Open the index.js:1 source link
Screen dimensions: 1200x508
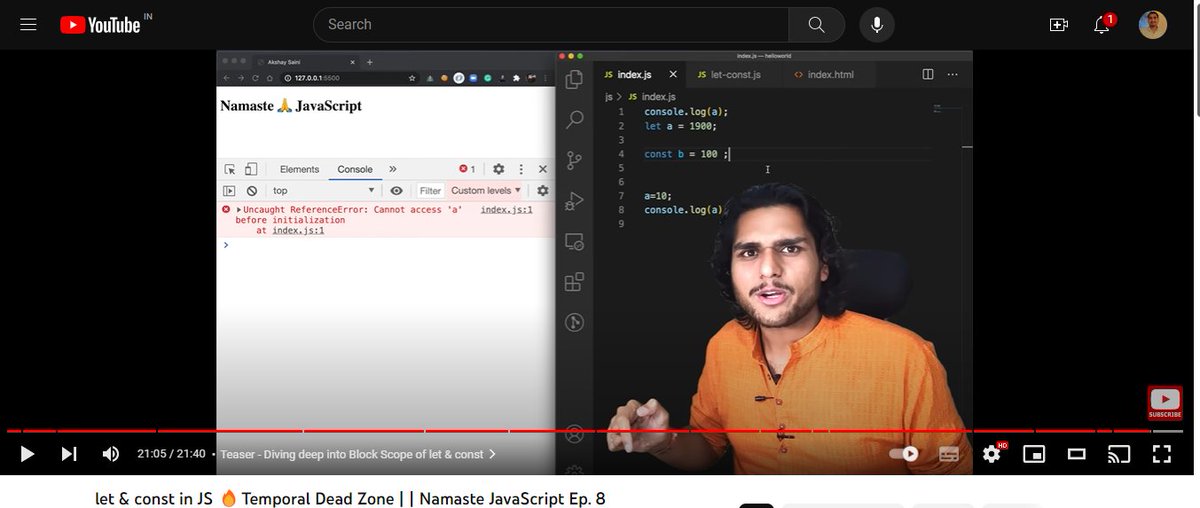pos(506,210)
